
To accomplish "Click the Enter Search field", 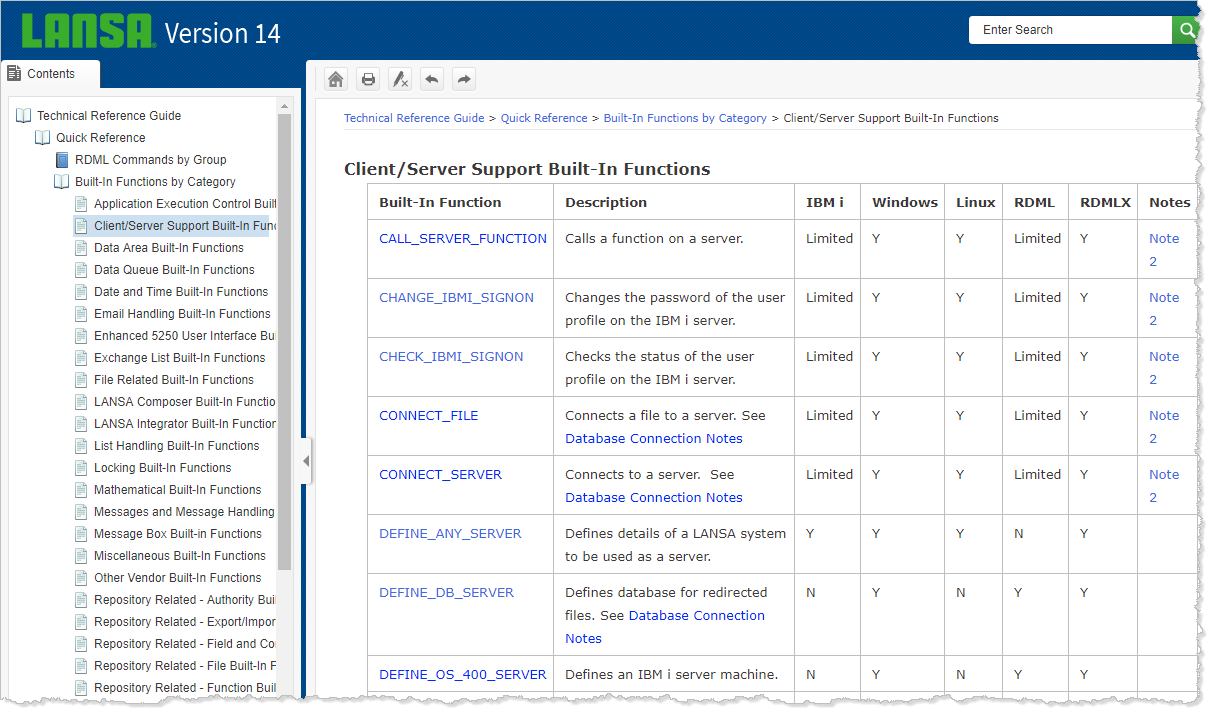I will point(1070,30).
